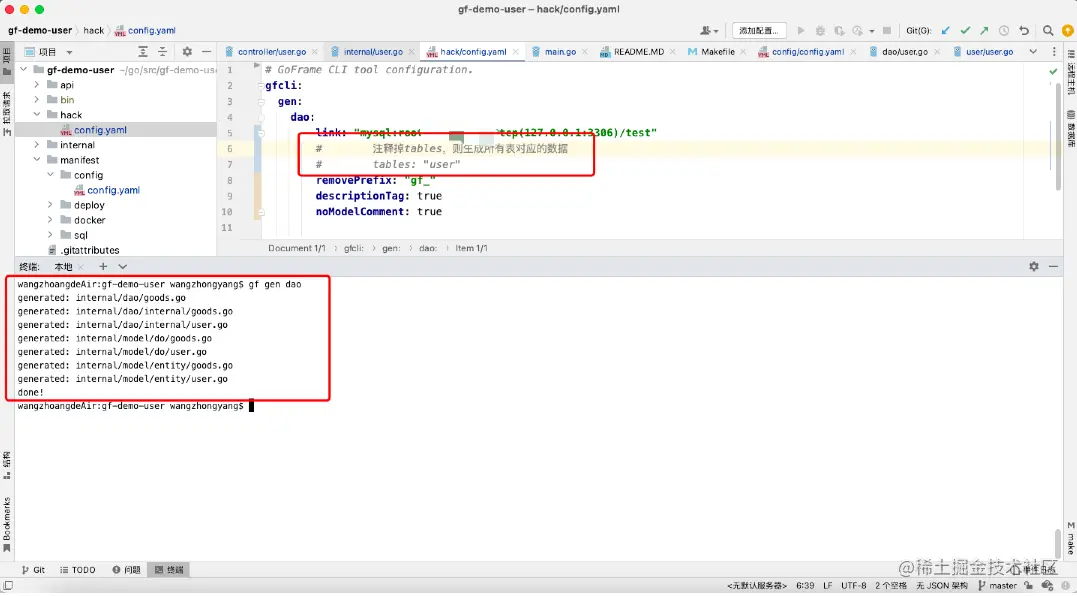Click the master branch in status bar

(997, 586)
